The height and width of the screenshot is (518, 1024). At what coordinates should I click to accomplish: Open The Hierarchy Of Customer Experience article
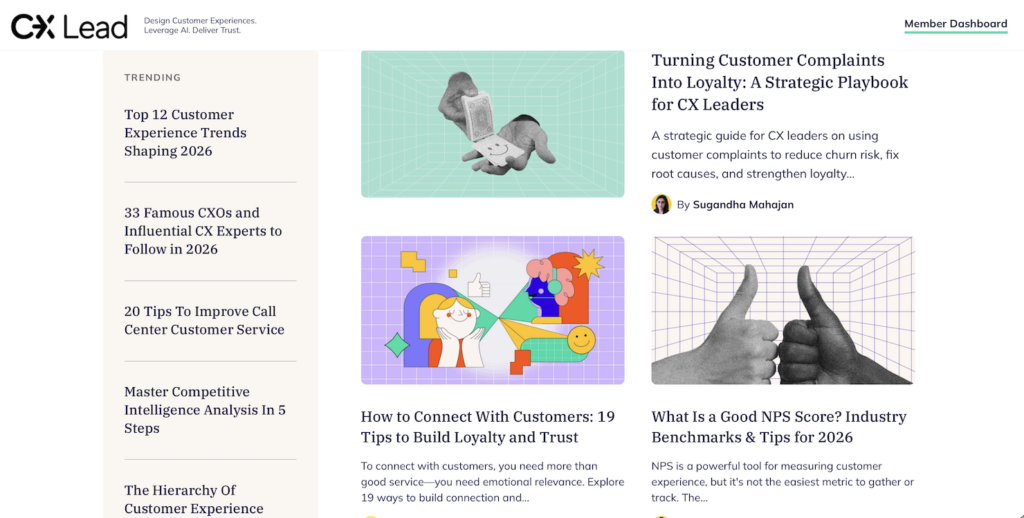point(193,499)
